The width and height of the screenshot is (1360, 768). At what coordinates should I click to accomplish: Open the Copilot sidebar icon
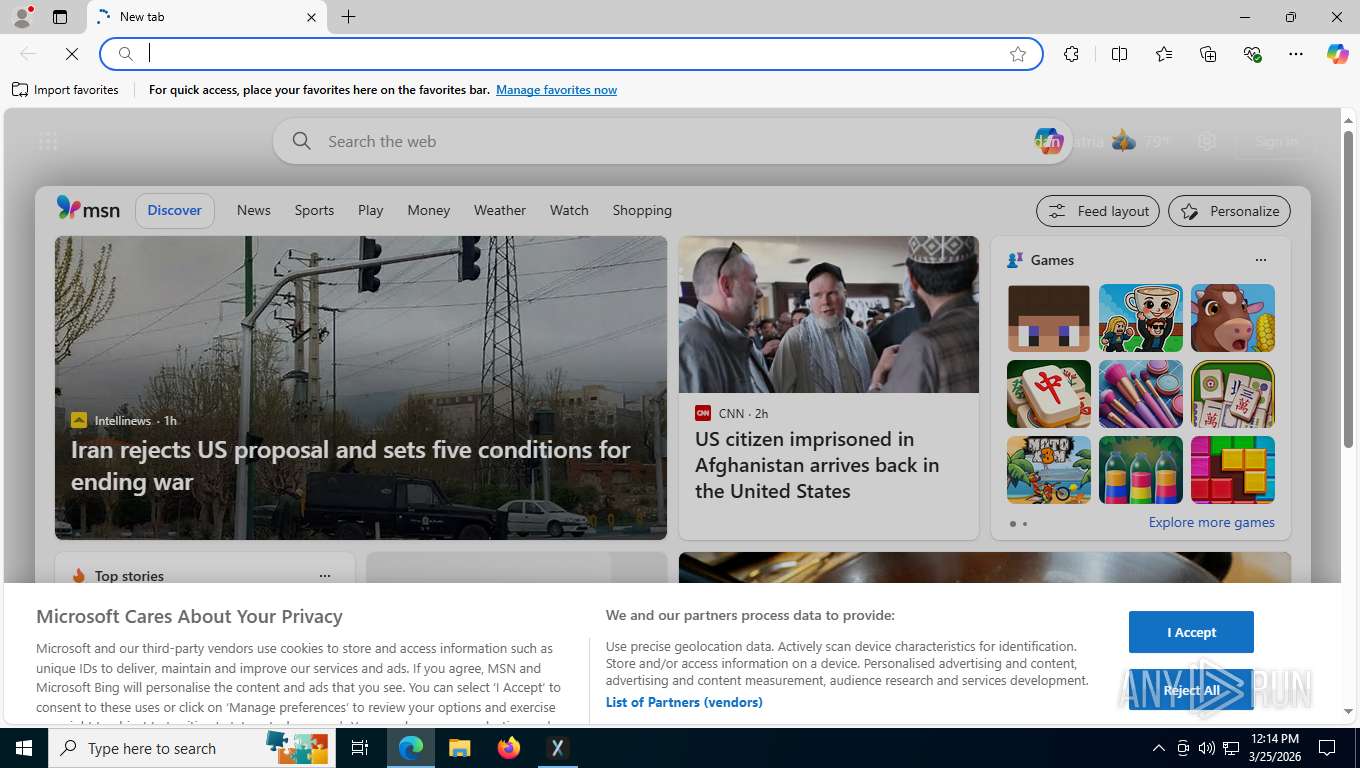pyautogui.click(x=1338, y=54)
